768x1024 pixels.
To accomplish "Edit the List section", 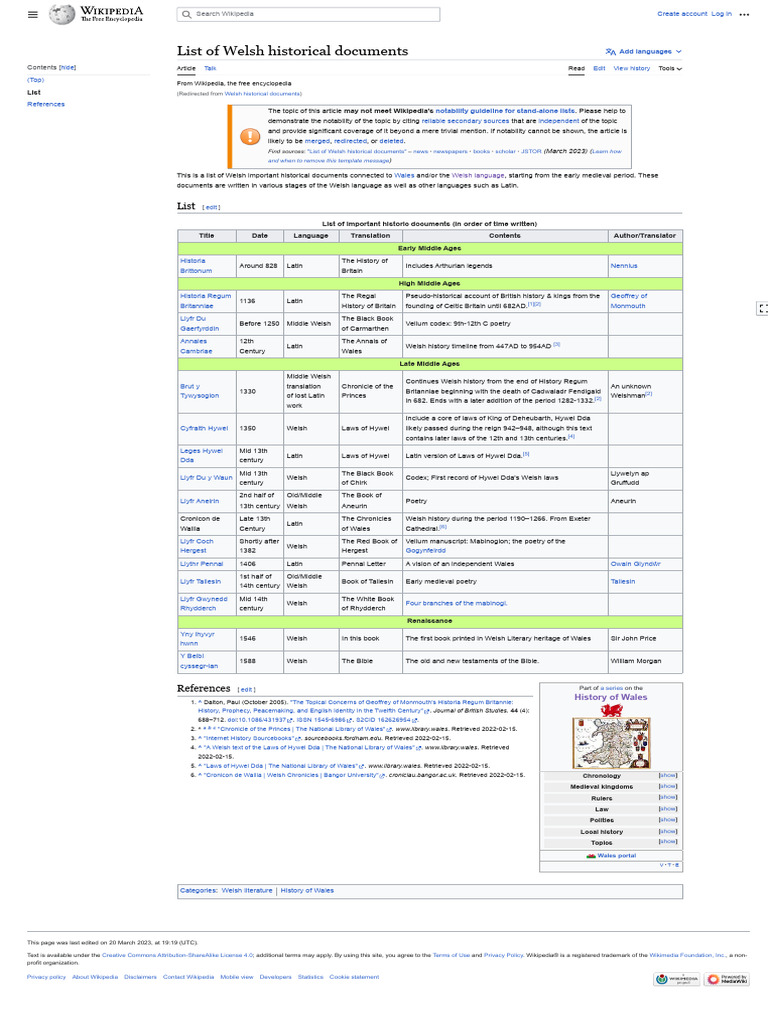I will 211,208.
